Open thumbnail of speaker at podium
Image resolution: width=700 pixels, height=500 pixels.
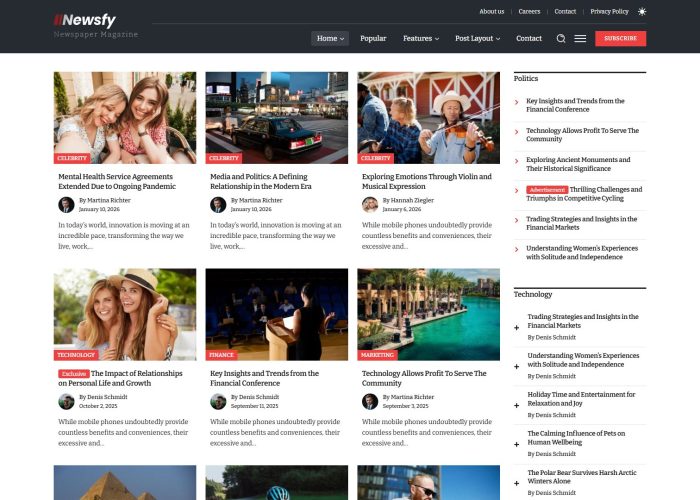point(277,314)
